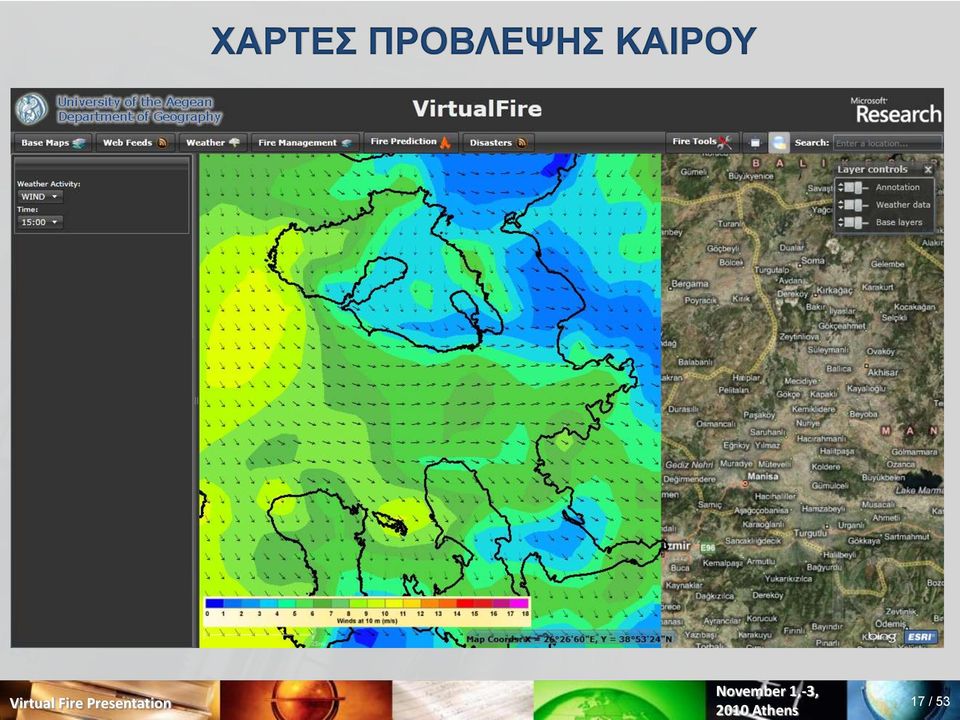Open the Fire Management menu
The width and height of the screenshot is (960, 720).
point(304,143)
